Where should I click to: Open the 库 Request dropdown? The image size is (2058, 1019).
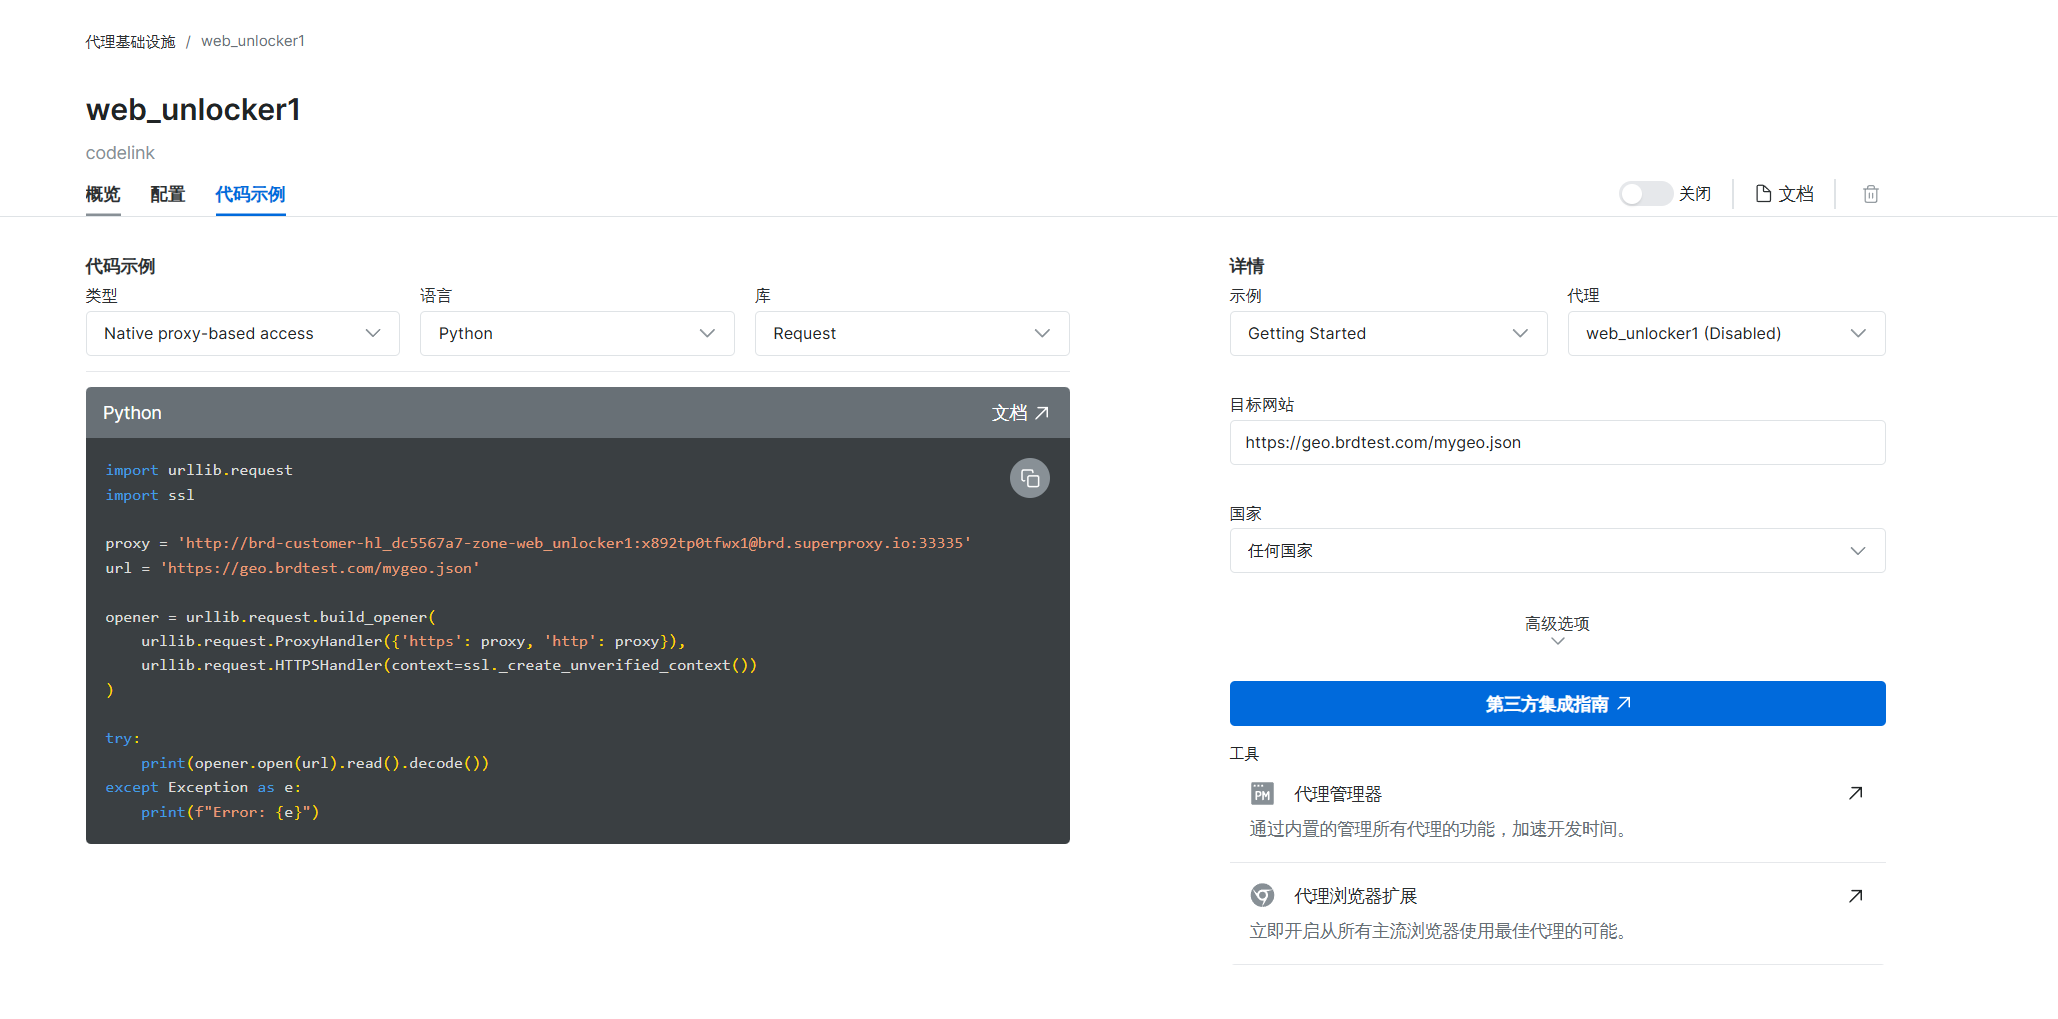pyautogui.click(x=912, y=334)
